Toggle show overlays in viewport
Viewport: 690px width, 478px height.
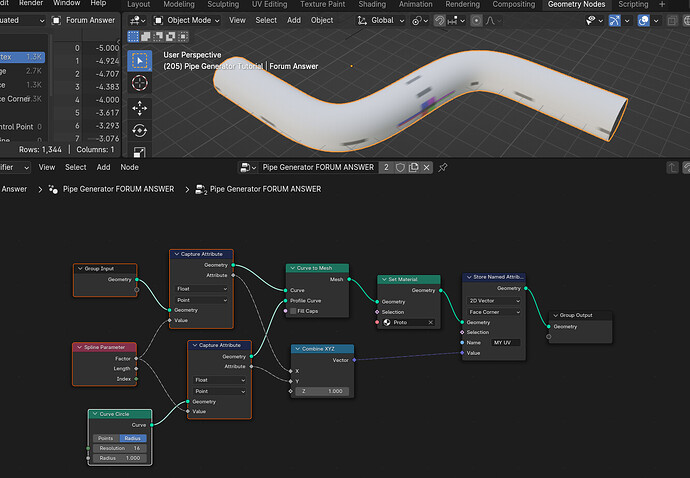click(x=643, y=20)
